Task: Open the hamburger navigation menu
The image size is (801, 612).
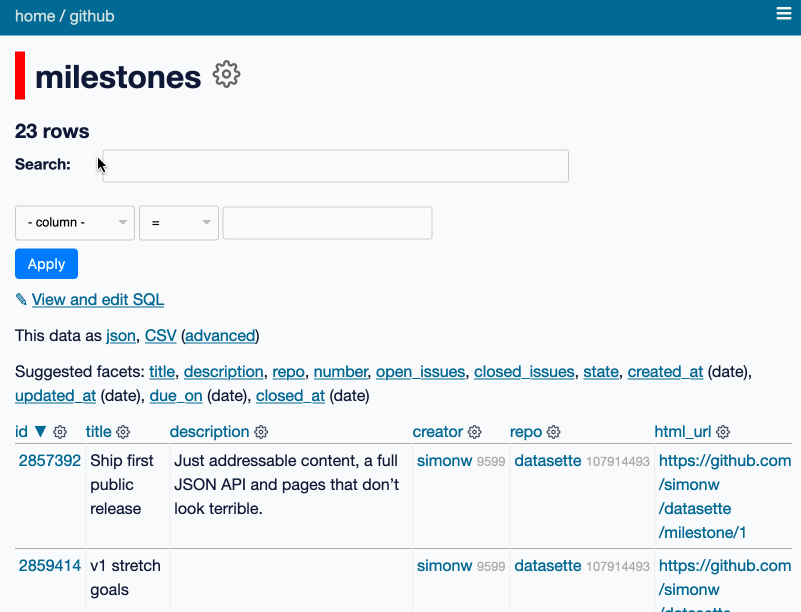Action: coord(784,14)
